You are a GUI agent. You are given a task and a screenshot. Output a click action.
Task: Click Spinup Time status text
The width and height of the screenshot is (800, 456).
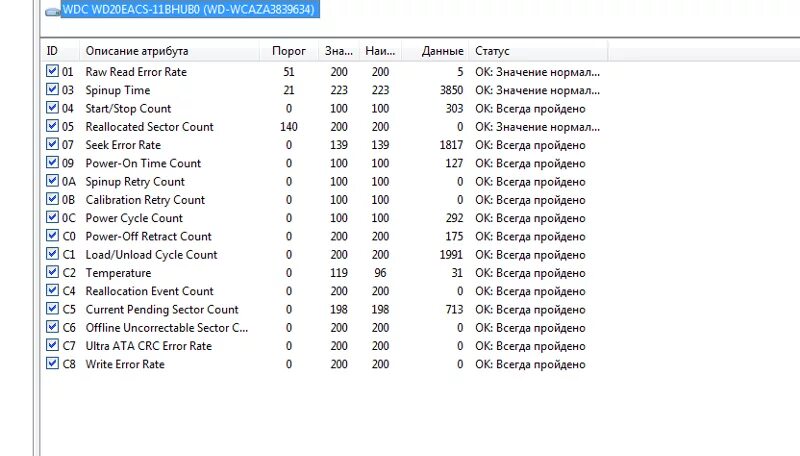[x=537, y=90]
